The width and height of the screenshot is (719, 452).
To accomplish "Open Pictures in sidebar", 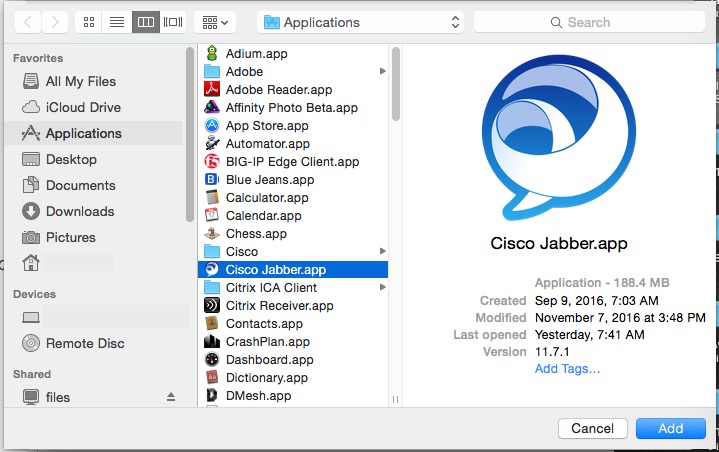I will 93,237.
